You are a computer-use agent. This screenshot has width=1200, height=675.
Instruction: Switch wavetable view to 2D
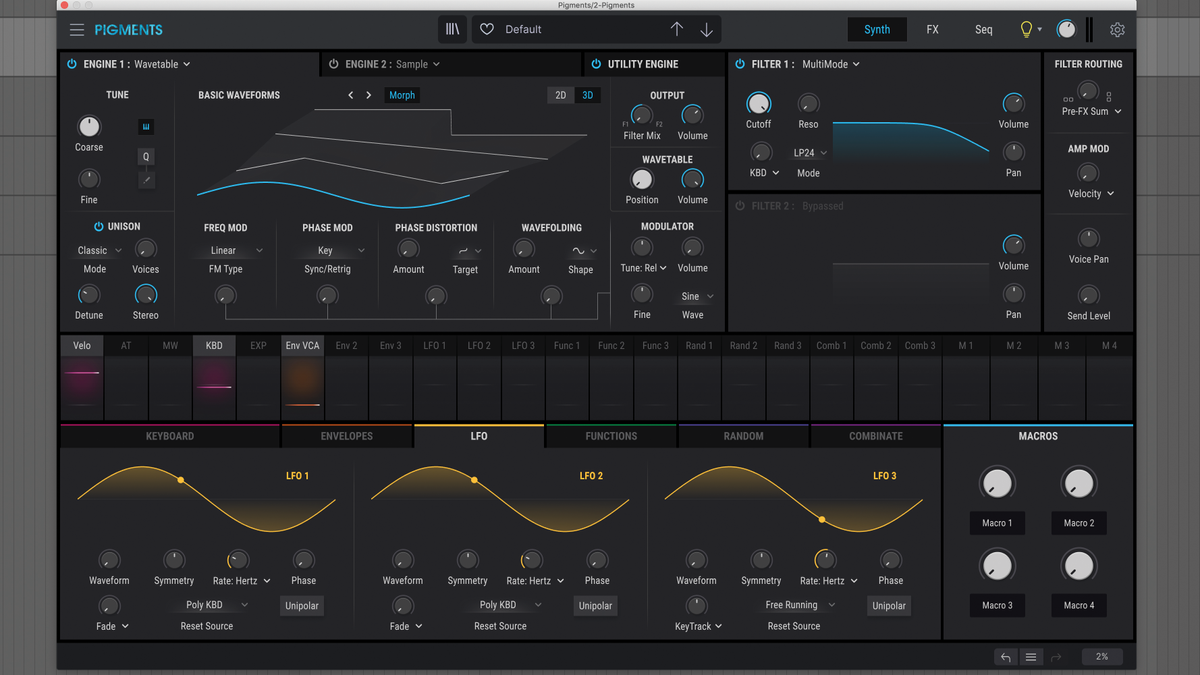(560, 95)
